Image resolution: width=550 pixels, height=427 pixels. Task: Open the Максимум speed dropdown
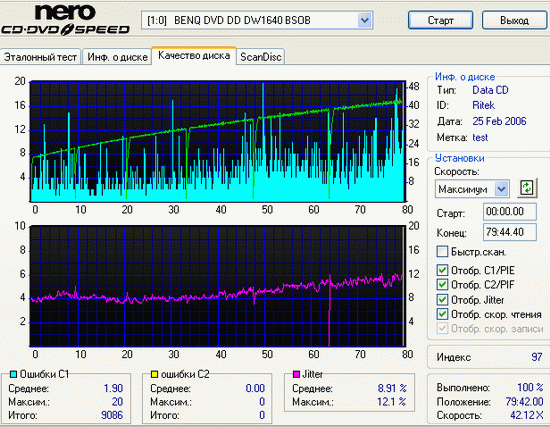pyautogui.click(x=502, y=189)
